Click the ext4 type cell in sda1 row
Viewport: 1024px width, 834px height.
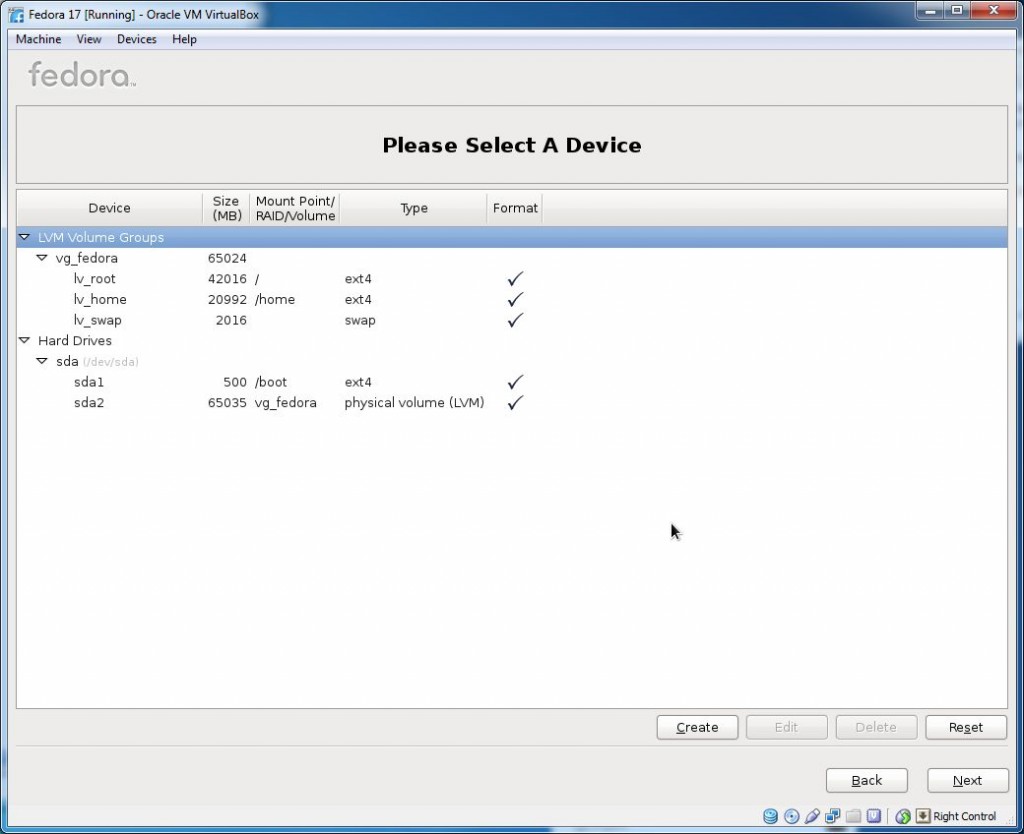pos(358,382)
